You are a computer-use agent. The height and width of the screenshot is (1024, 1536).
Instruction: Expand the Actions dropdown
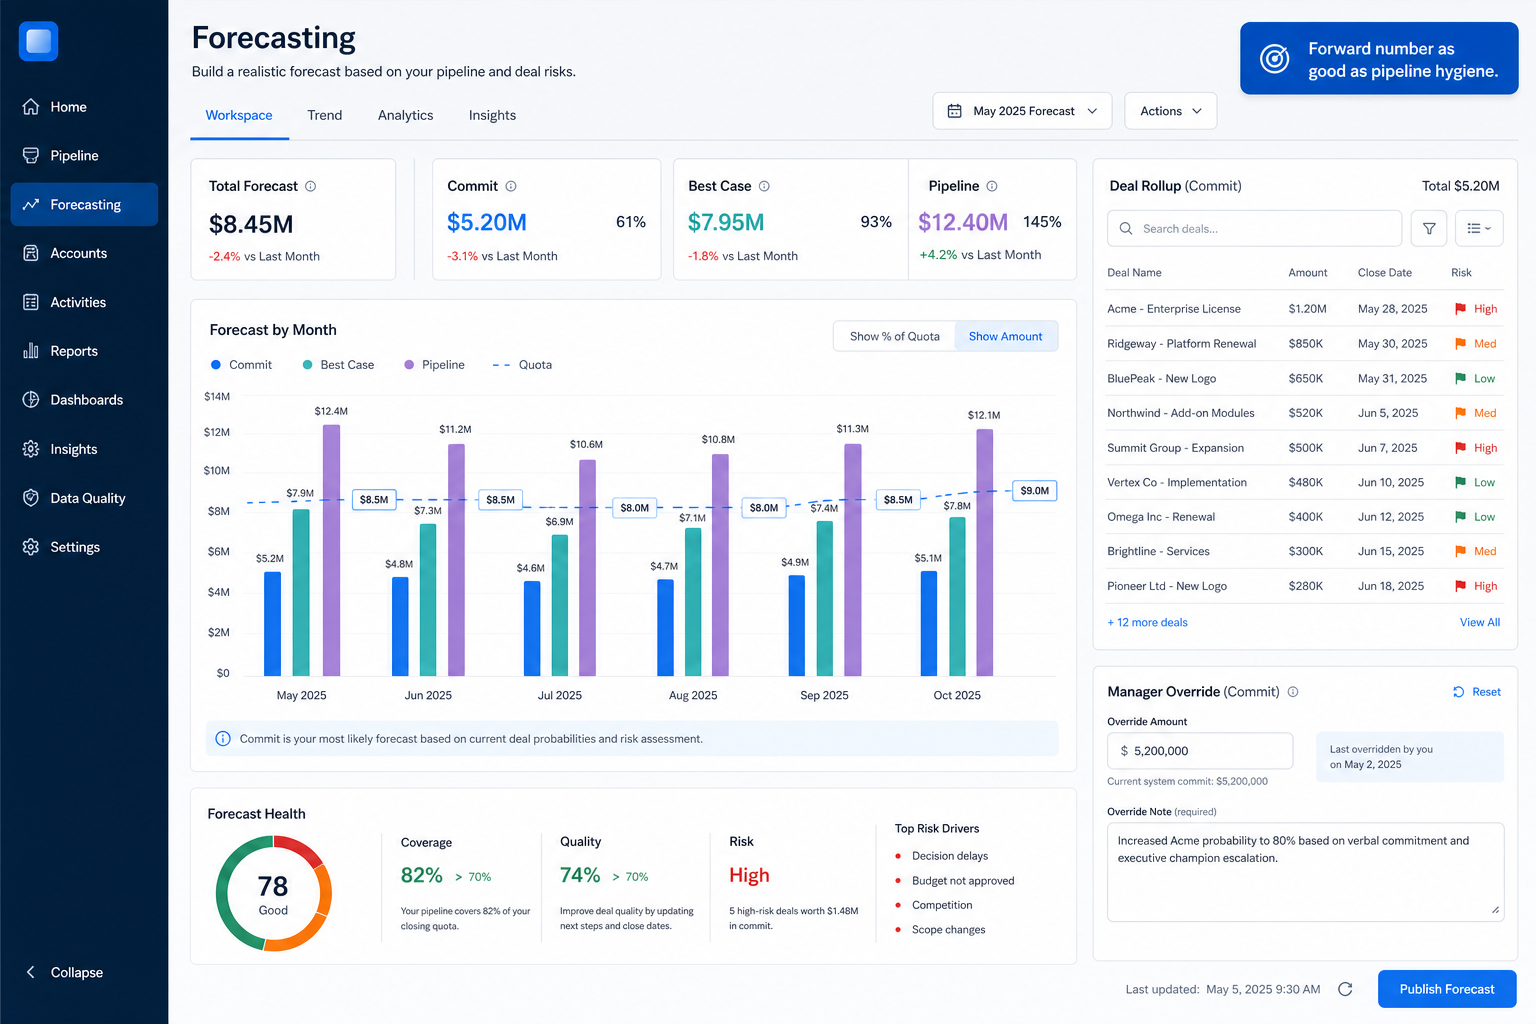pos(1171,111)
